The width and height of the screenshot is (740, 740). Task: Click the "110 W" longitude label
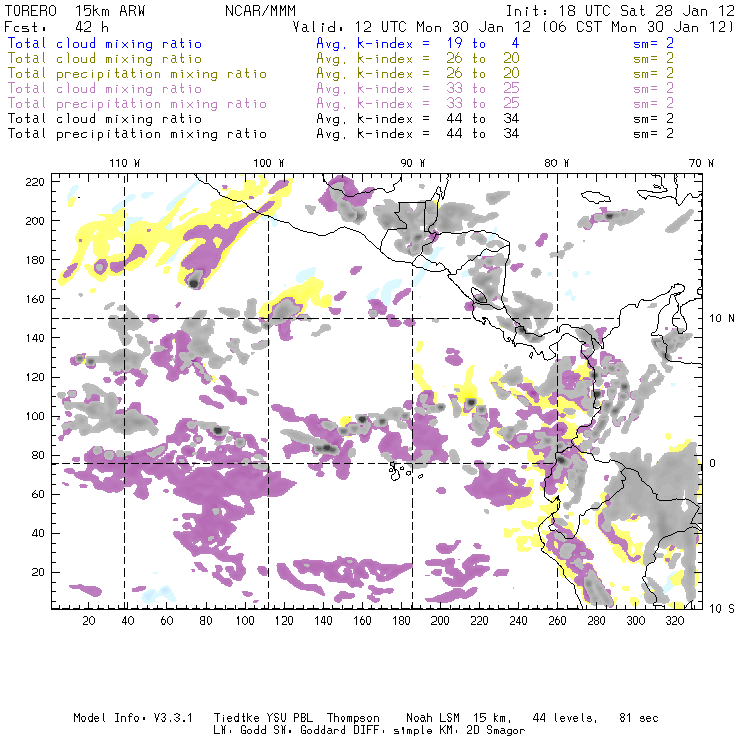pos(125,163)
